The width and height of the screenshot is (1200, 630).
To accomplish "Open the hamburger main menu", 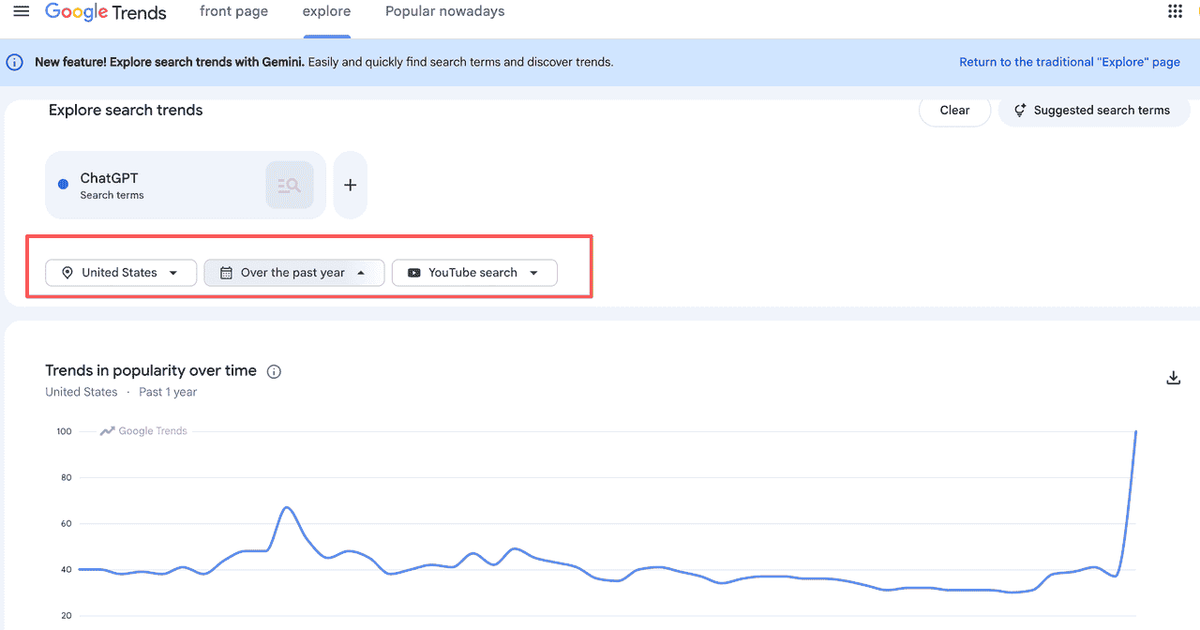I will coord(21,12).
